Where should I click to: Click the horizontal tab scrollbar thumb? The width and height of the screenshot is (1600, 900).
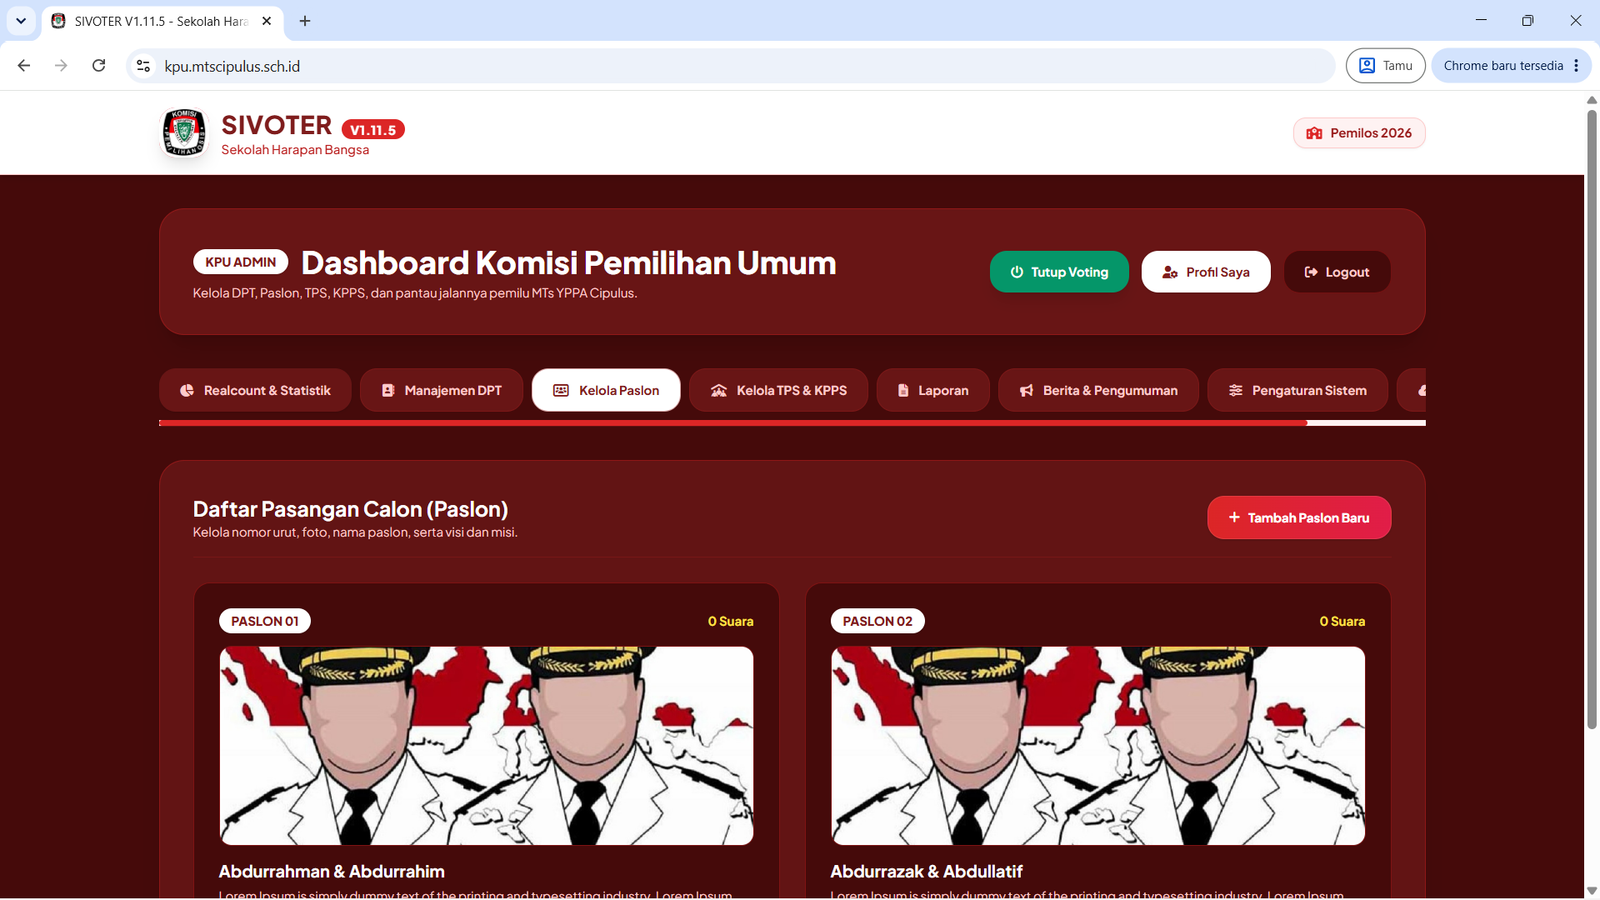[733, 423]
